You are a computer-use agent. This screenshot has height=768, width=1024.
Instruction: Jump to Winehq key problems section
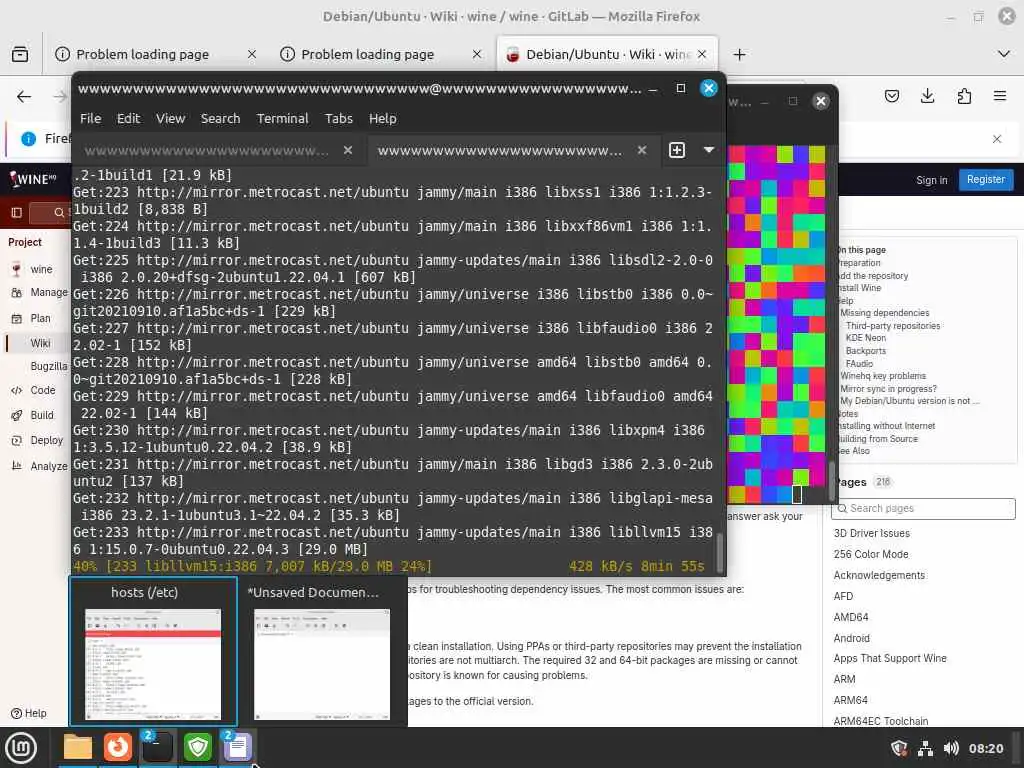pyautogui.click(x=883, y=376)
